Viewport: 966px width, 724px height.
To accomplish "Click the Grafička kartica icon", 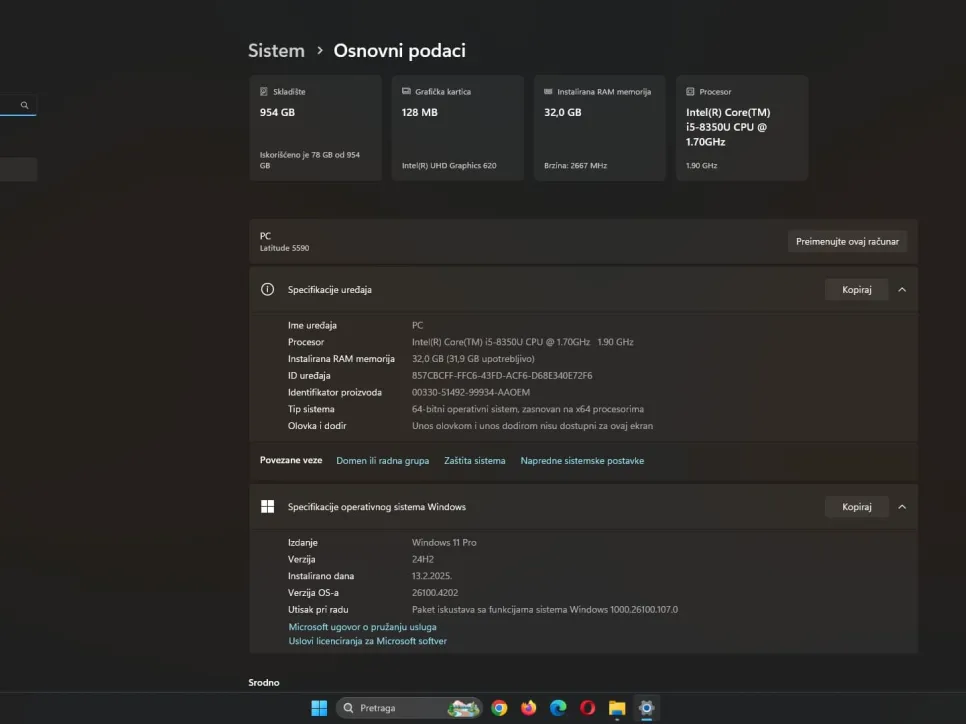I will (x=406, y=91).
